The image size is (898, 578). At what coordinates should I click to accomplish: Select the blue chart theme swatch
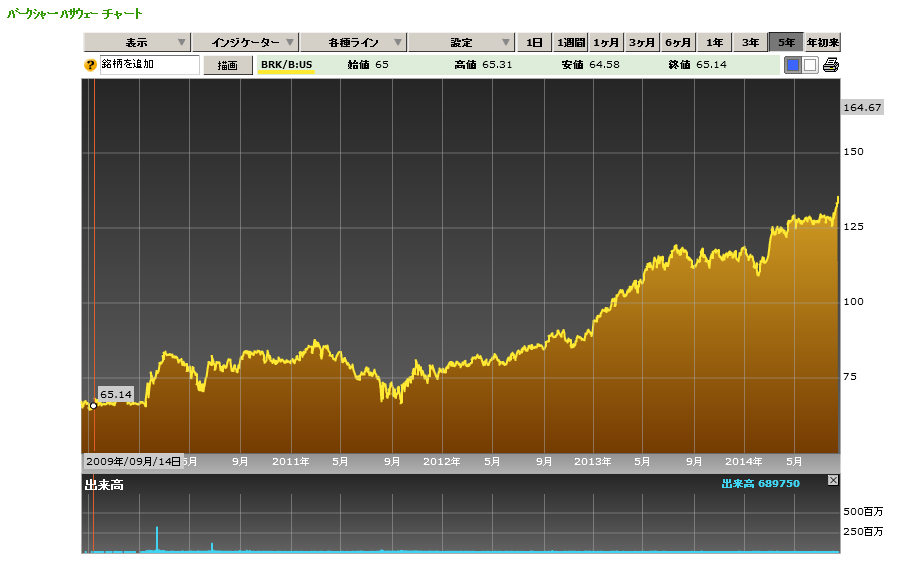(793, 65)
